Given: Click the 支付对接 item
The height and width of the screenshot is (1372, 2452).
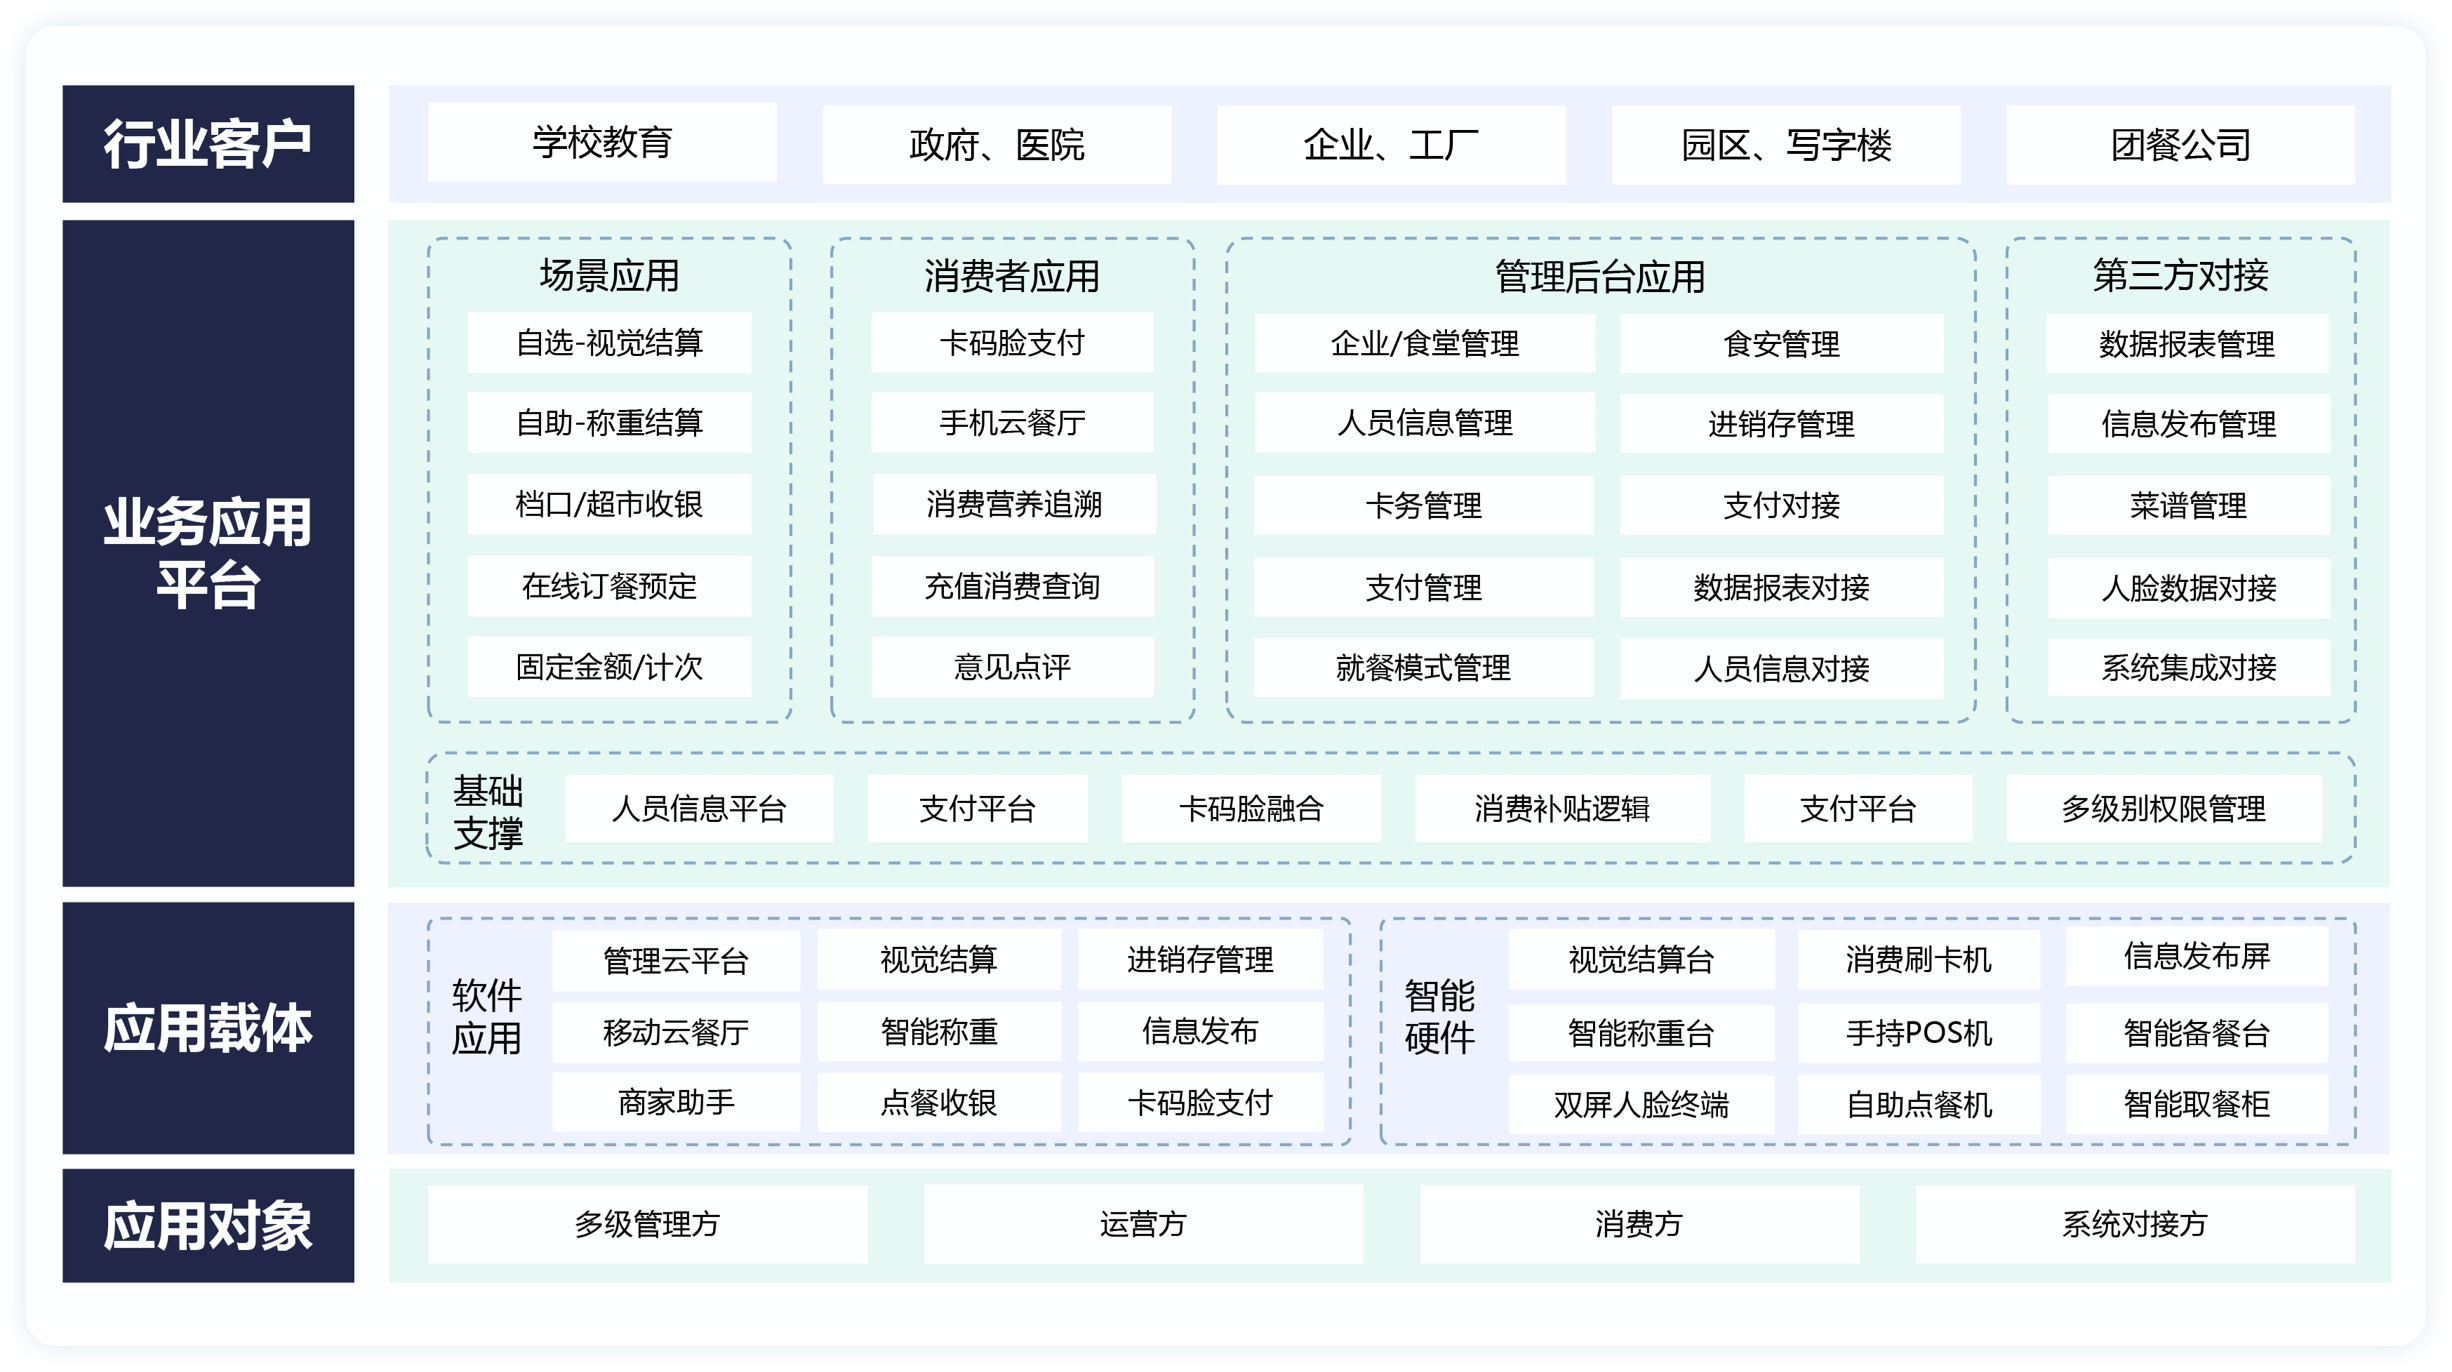Looking at the screenshot, I should pyautogui.click(x=1782, y=505).
